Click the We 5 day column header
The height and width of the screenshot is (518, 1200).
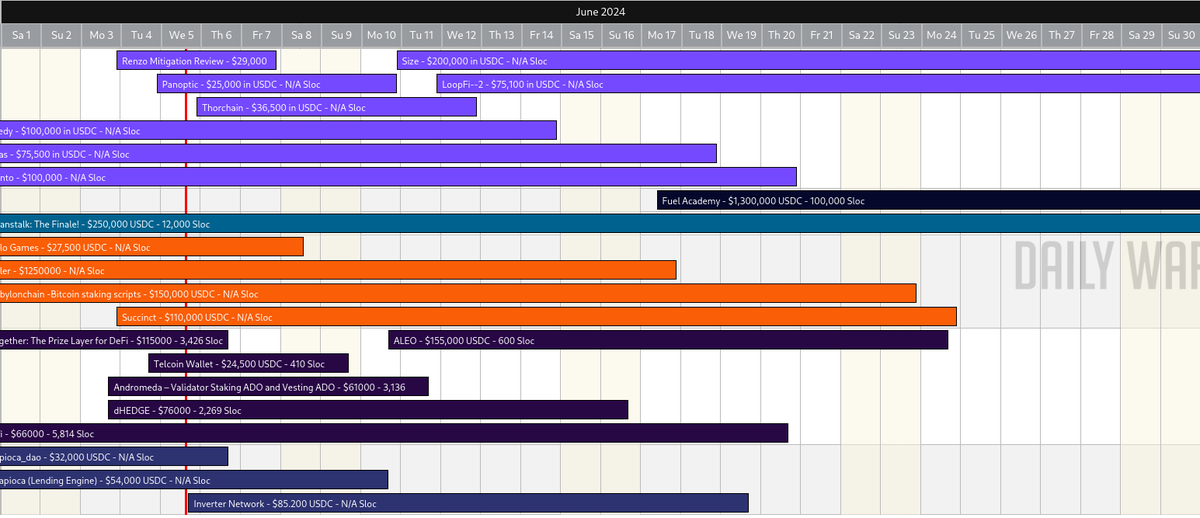[x=181, y=35]
